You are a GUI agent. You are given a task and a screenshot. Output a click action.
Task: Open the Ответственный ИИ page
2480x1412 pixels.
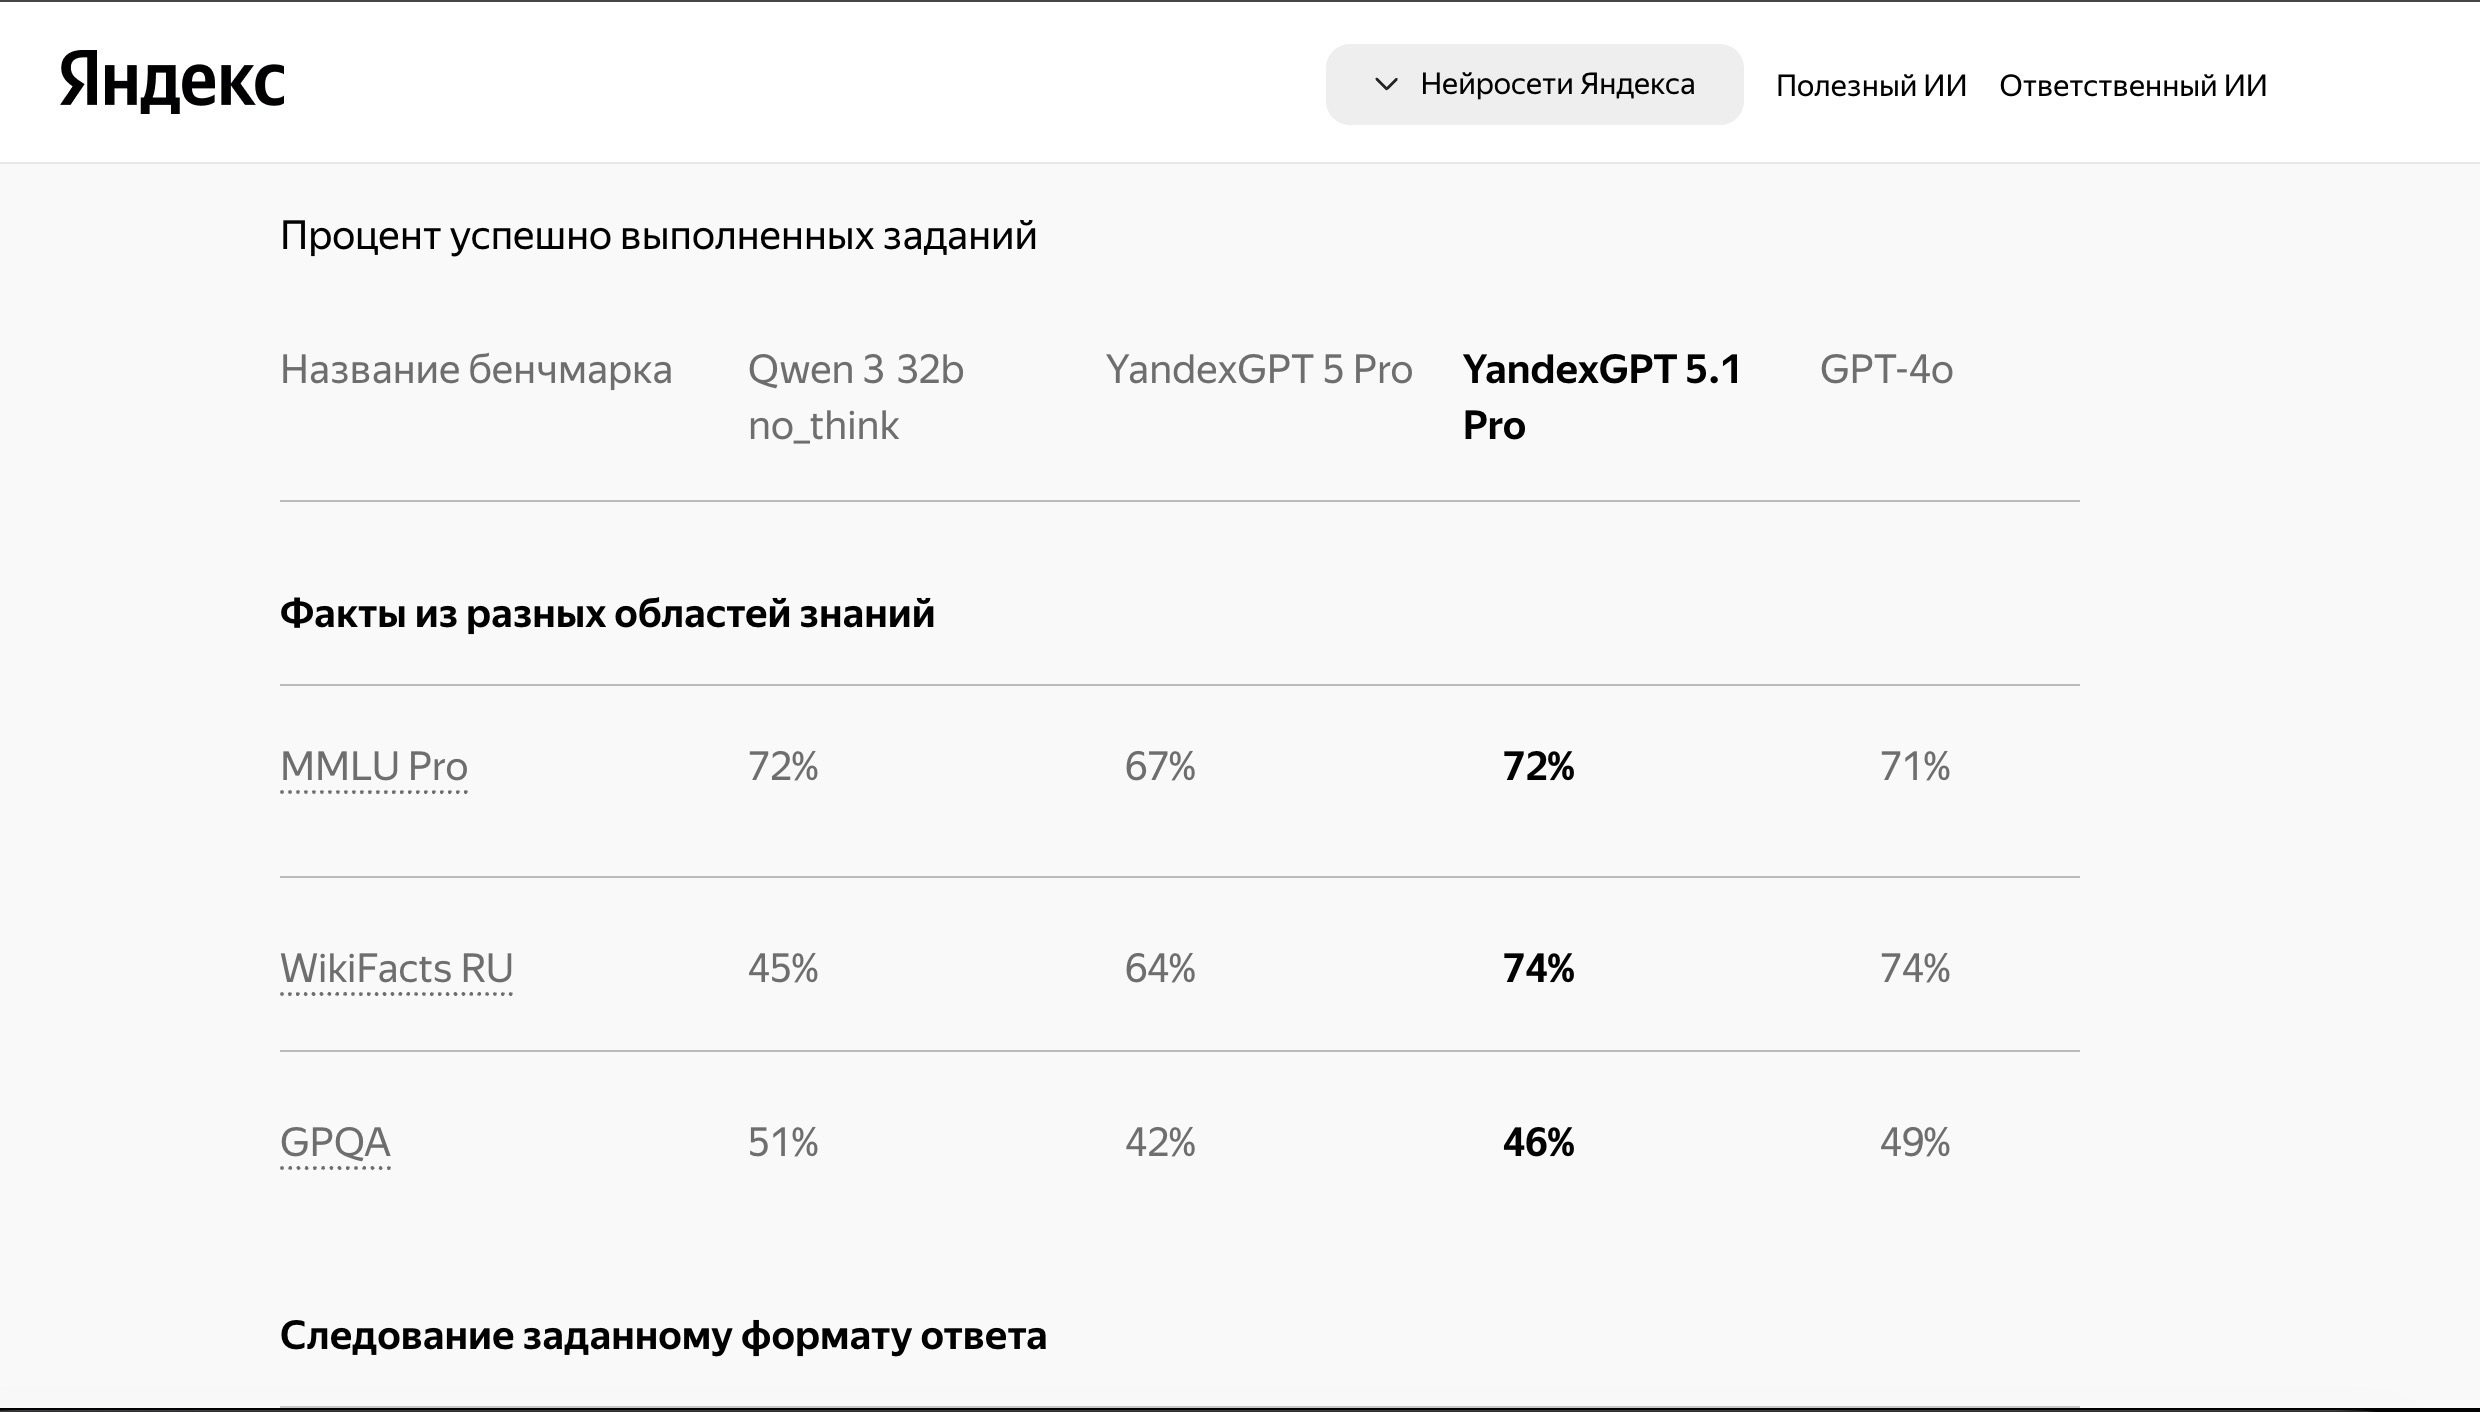2132,85
